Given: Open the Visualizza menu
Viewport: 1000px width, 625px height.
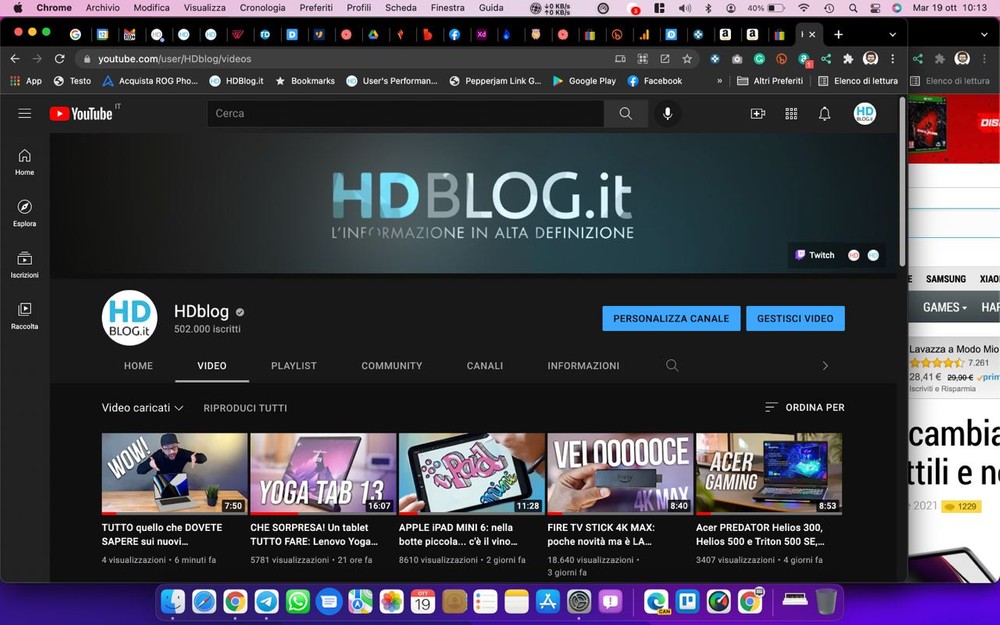Looking at the screenshot, I should click(205, 8).
